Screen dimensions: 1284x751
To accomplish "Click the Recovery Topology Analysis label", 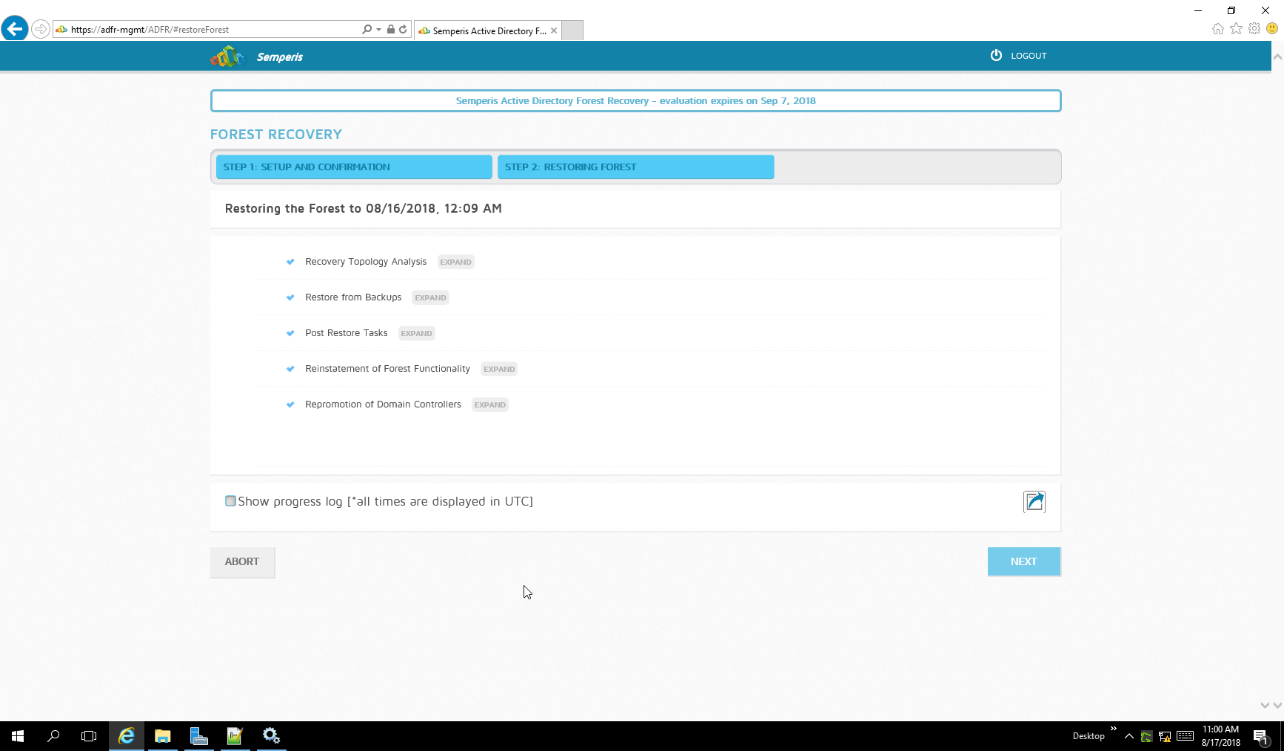I will [x=366, y=262].
